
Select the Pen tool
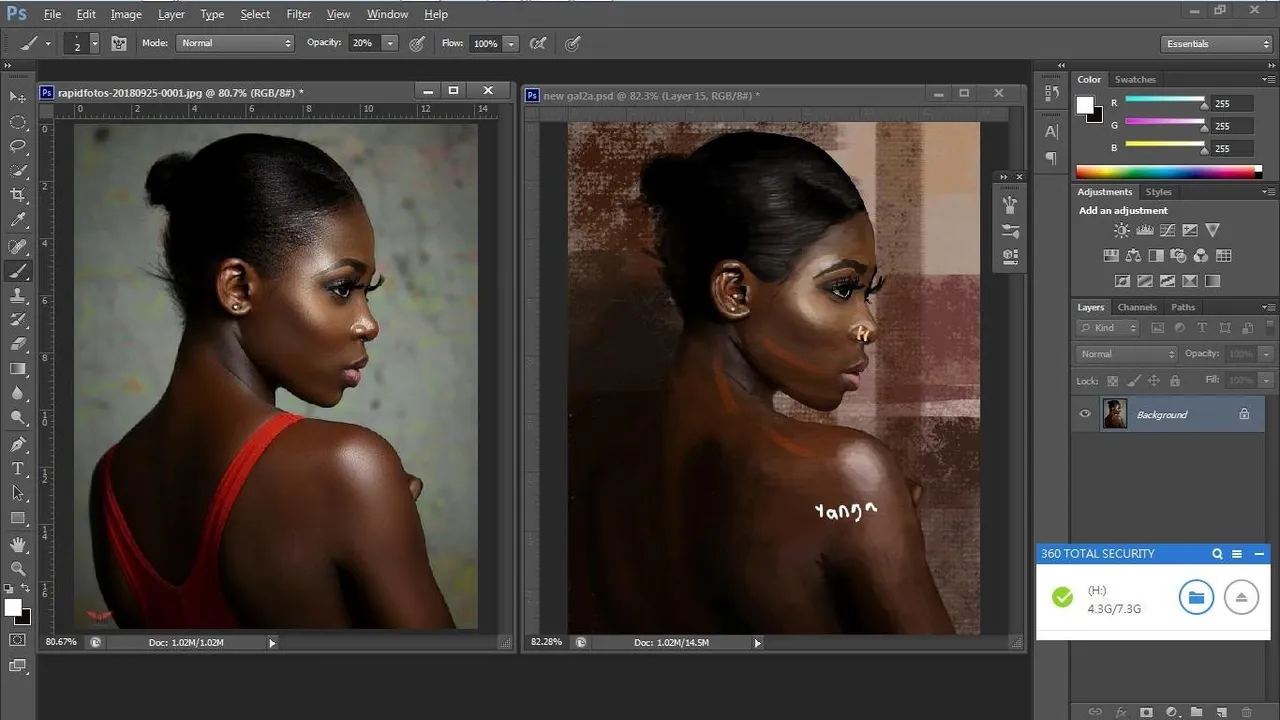pos(18,444)
